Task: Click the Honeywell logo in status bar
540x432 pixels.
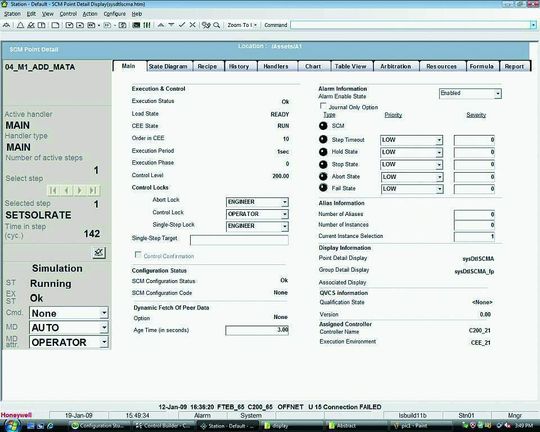Action: click(16, 415)
